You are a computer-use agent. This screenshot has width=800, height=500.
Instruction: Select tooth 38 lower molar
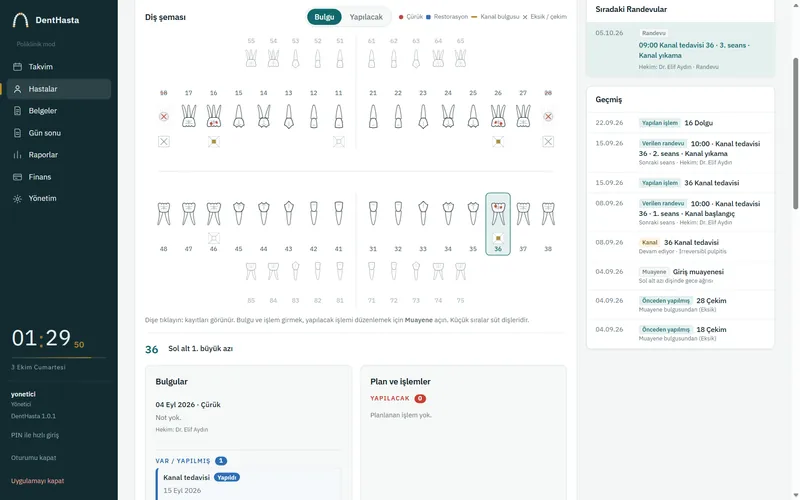[548, 213]
